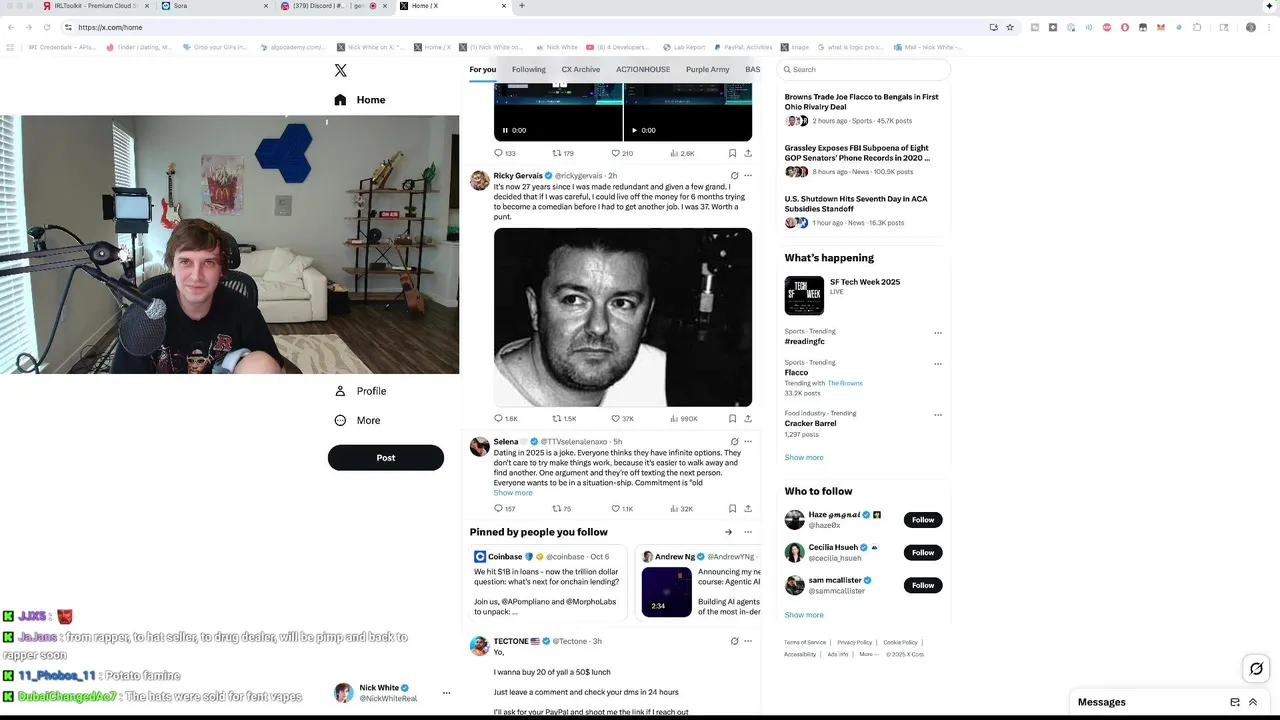Open more menu for Flacco trend
The width and height of the screenshot is (1280, 720).
click(938, 364)
